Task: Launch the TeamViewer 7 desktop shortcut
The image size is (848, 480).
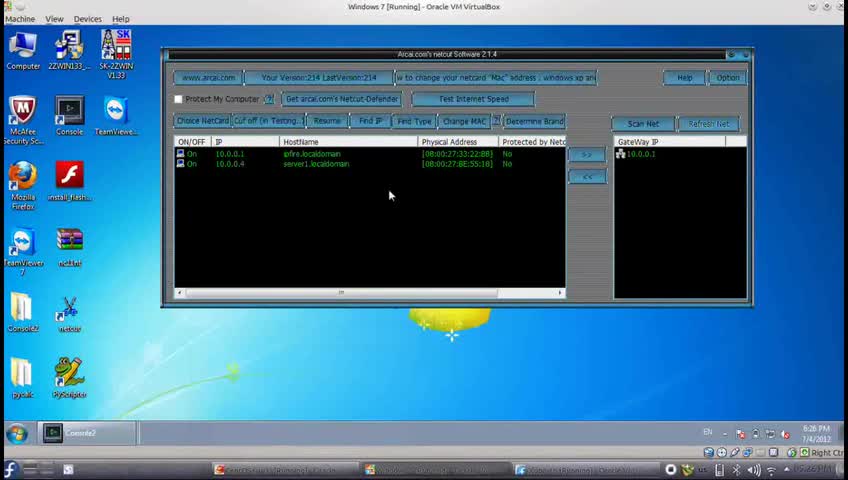Action: [23, 252]
